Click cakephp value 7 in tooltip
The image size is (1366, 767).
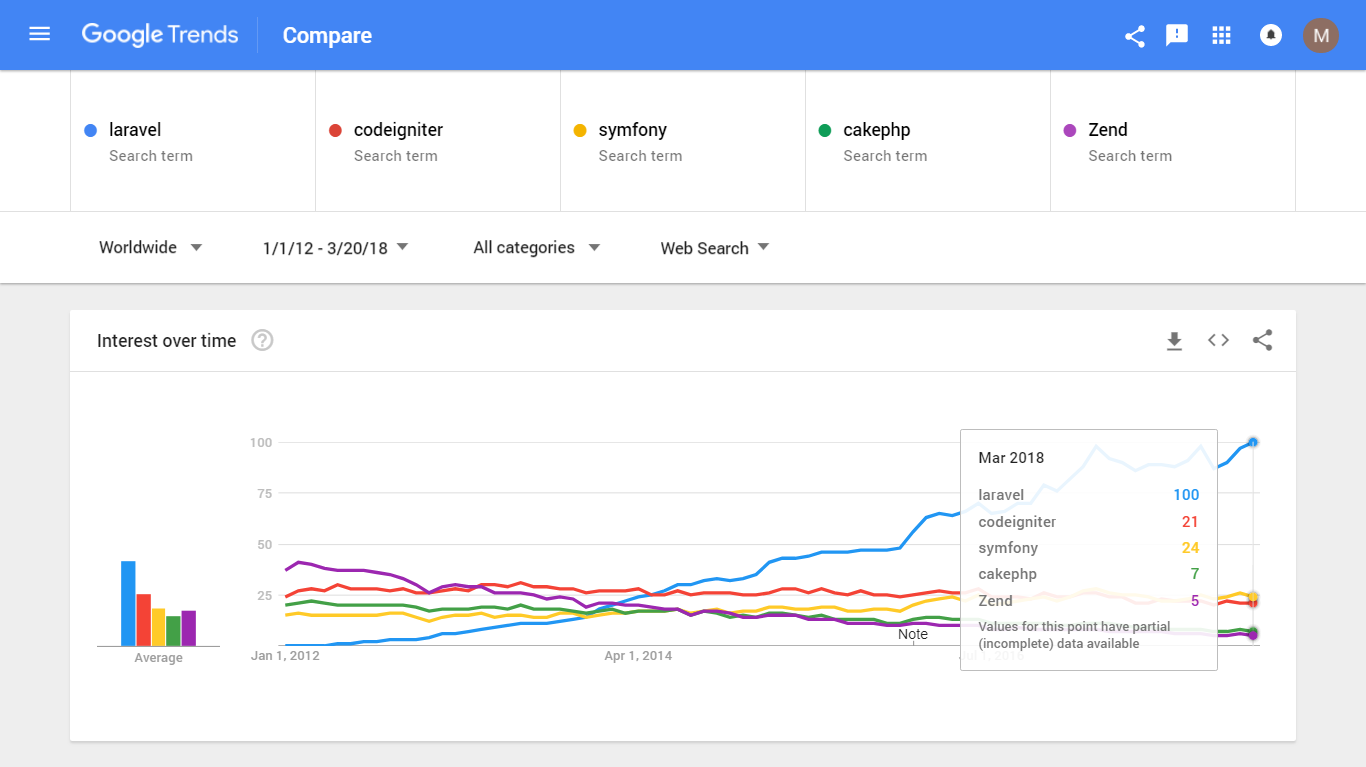(1195, 574)
